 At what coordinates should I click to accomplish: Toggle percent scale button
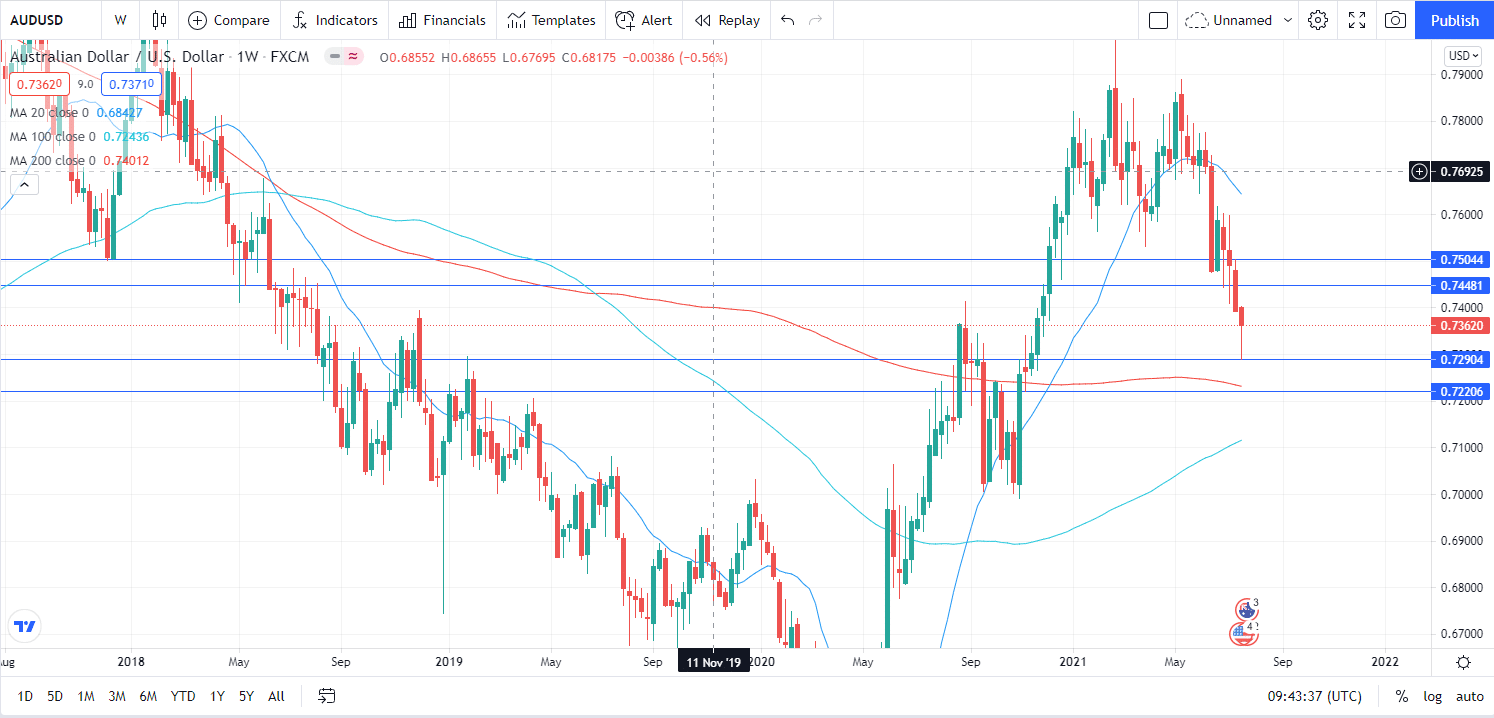point(1402,696)
